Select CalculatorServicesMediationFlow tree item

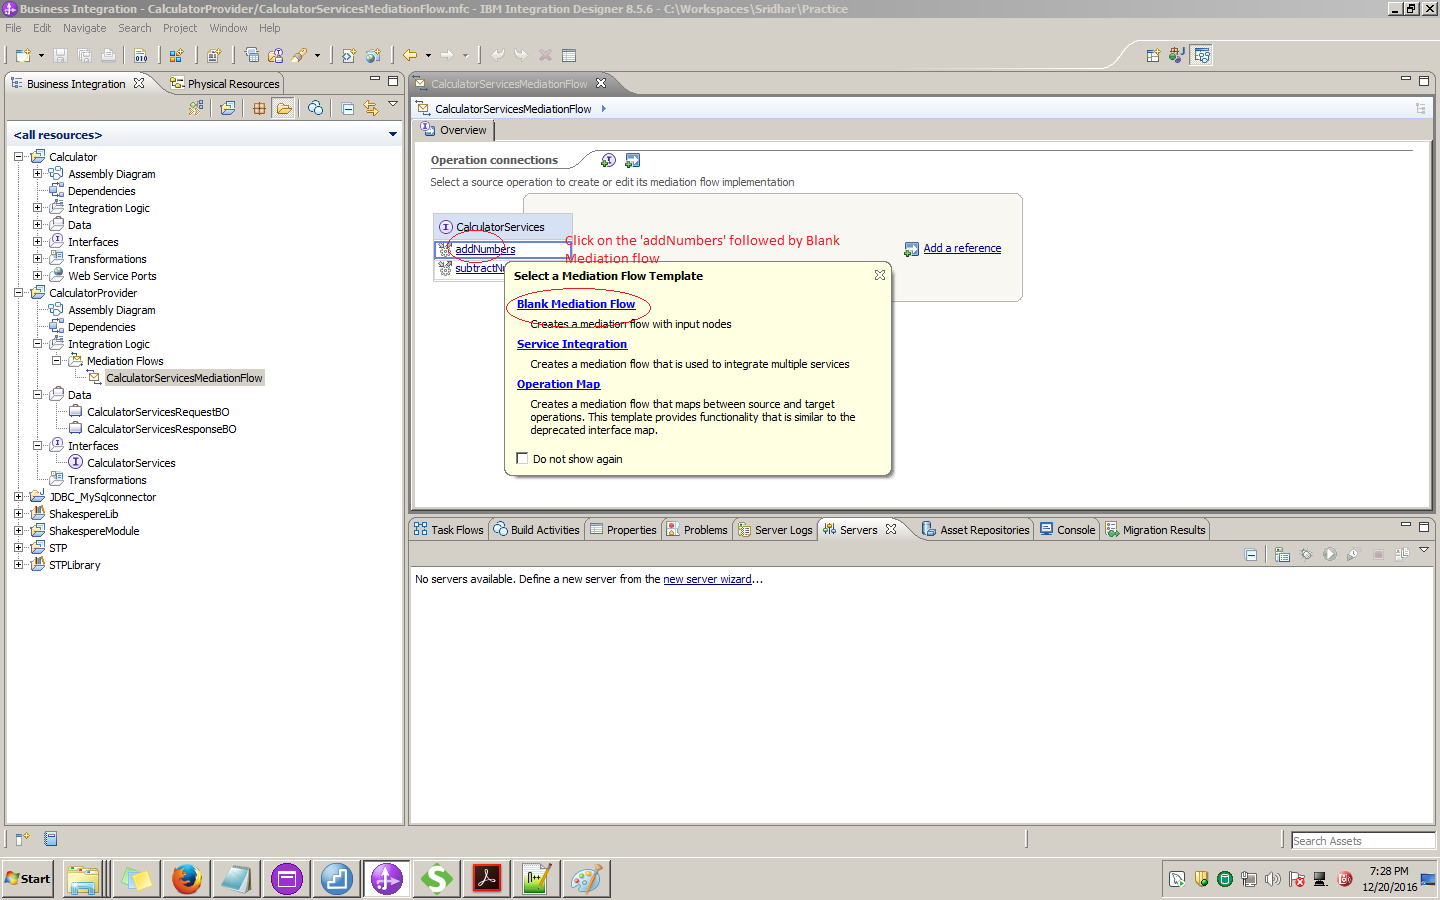184,378
